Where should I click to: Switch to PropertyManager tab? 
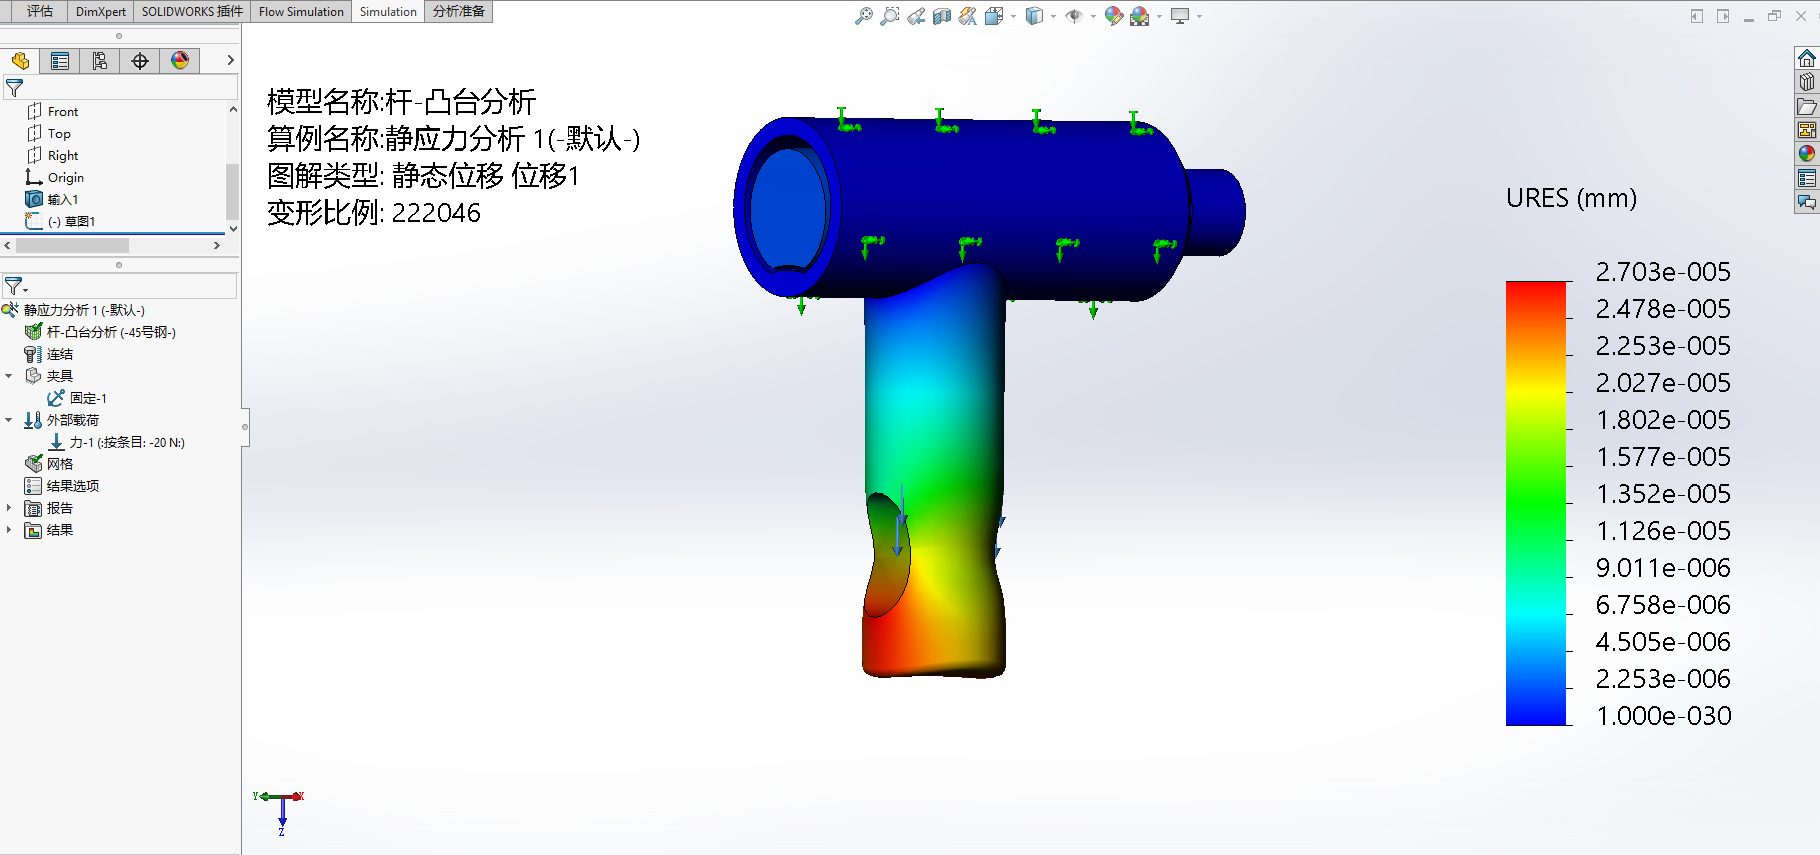[x=60, y=61]
